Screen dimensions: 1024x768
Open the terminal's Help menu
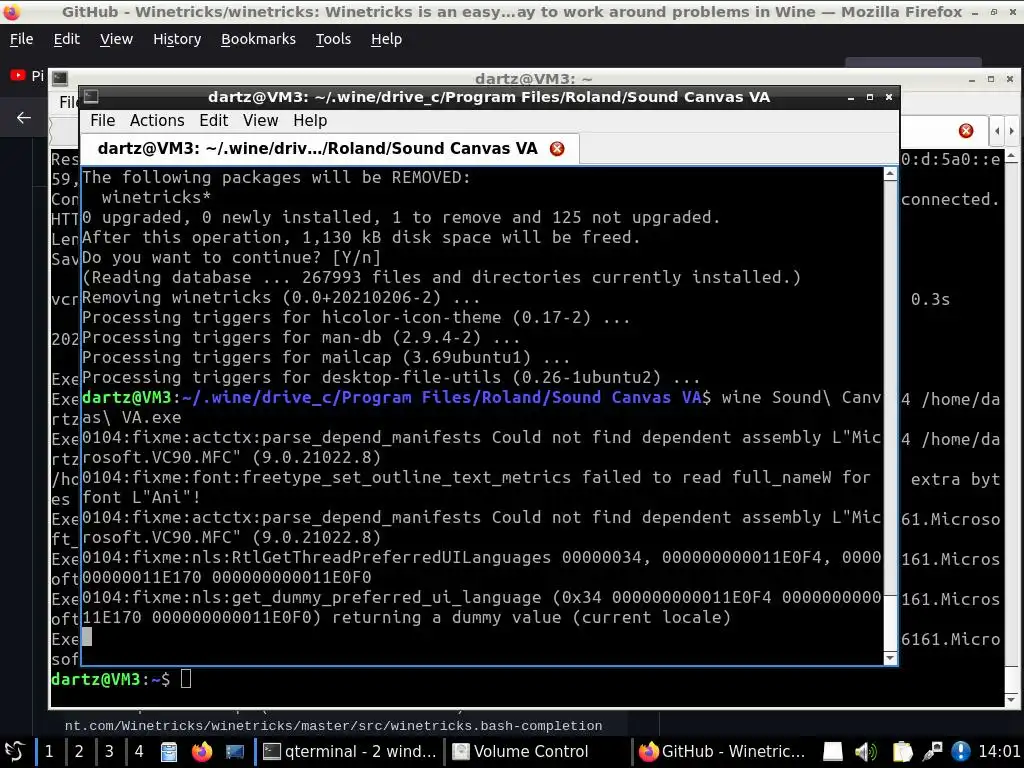(x=310, y=121)
